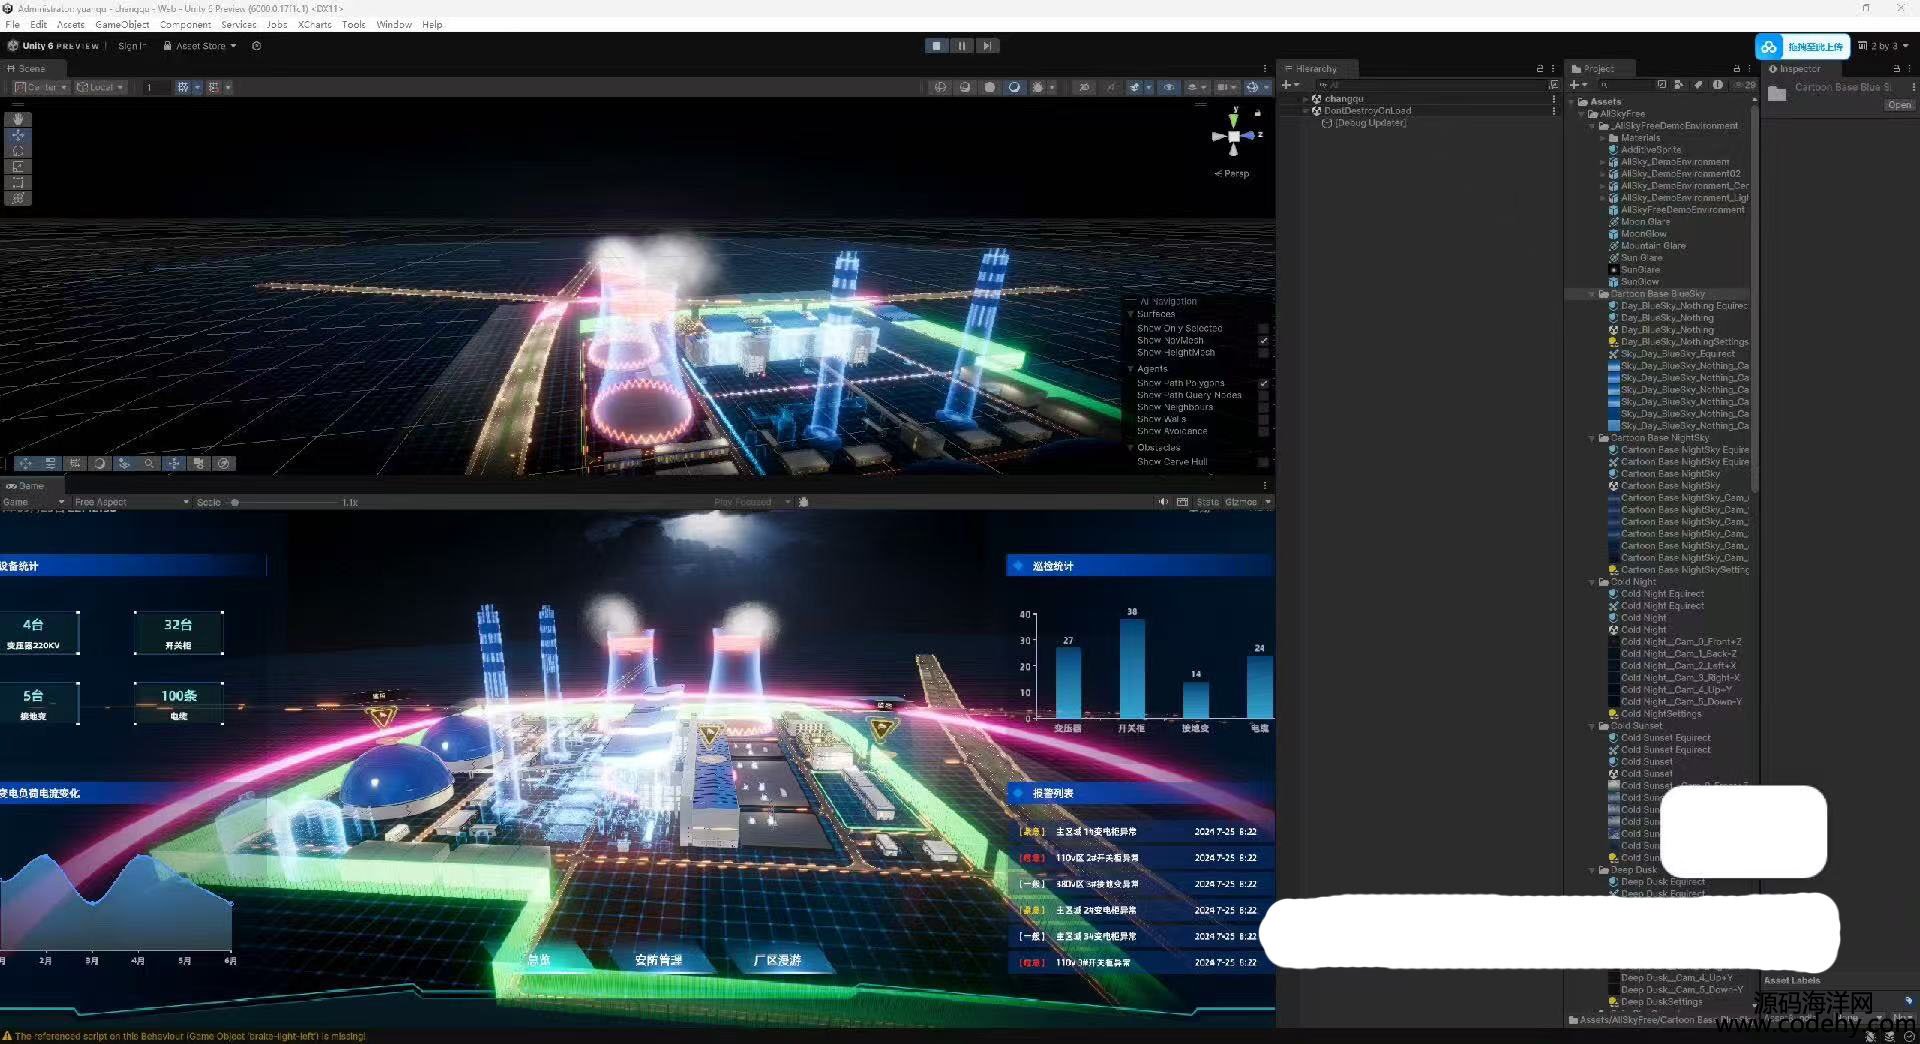1920x1044 pixels.
Task: Click the 安防管理 button in game
Action: click(x=658, y=960)
